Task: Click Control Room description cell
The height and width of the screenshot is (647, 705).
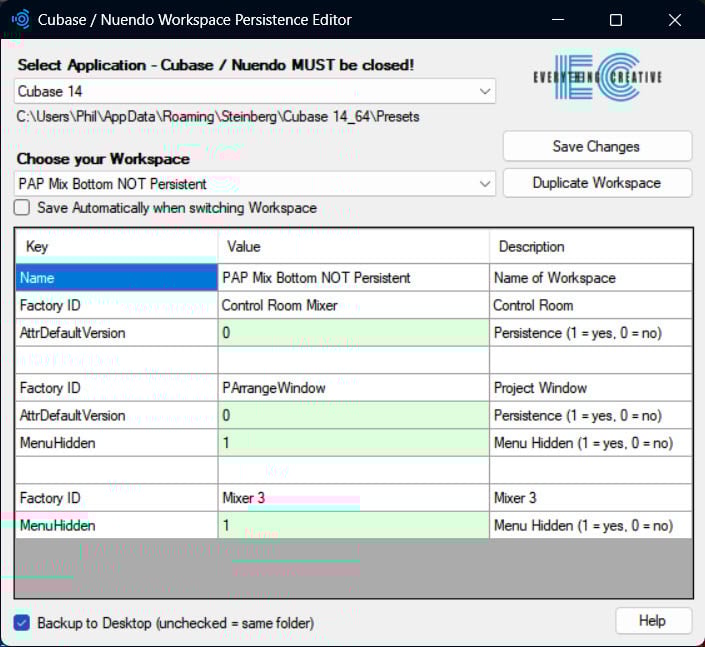Action: pos(591,305)
